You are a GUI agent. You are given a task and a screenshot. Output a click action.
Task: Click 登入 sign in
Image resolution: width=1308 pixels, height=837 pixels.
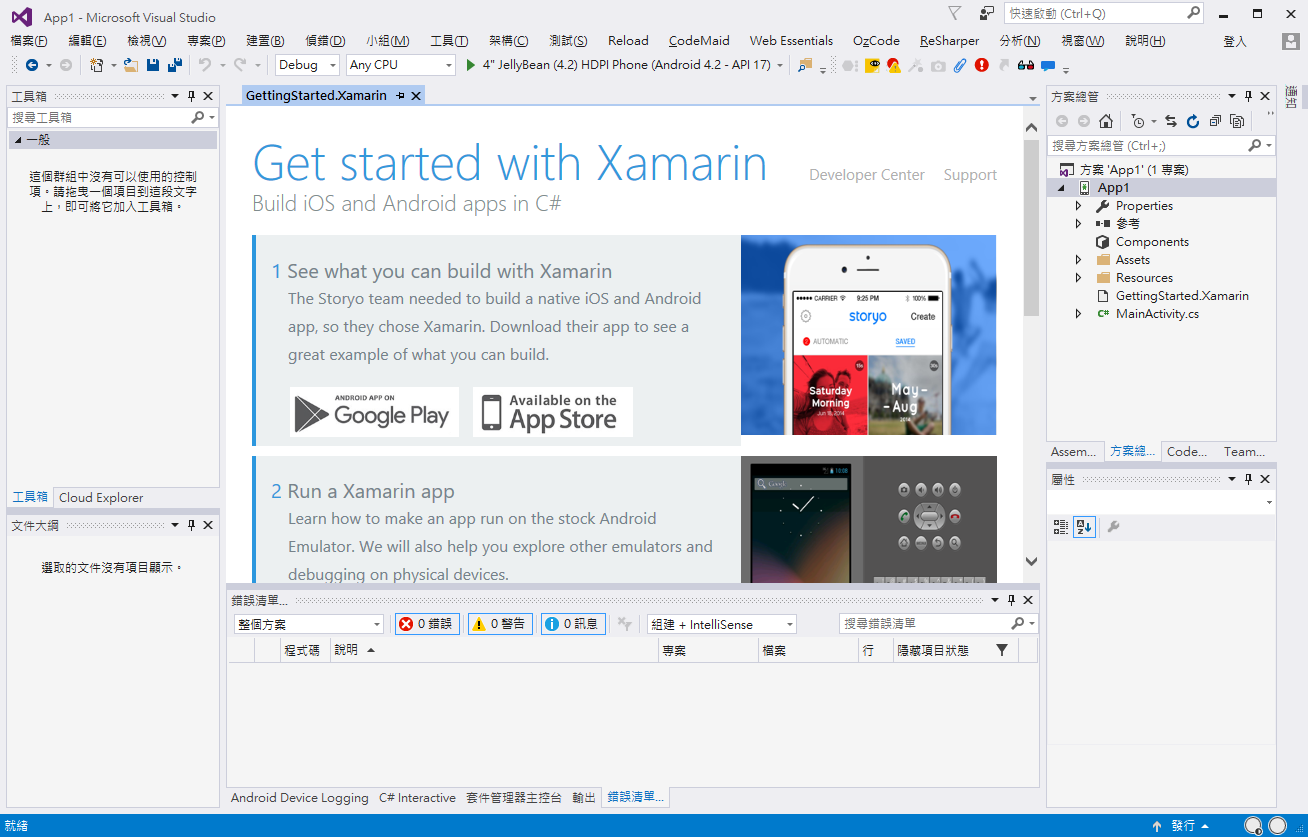pyautogui.click(x=1235, y=41)
